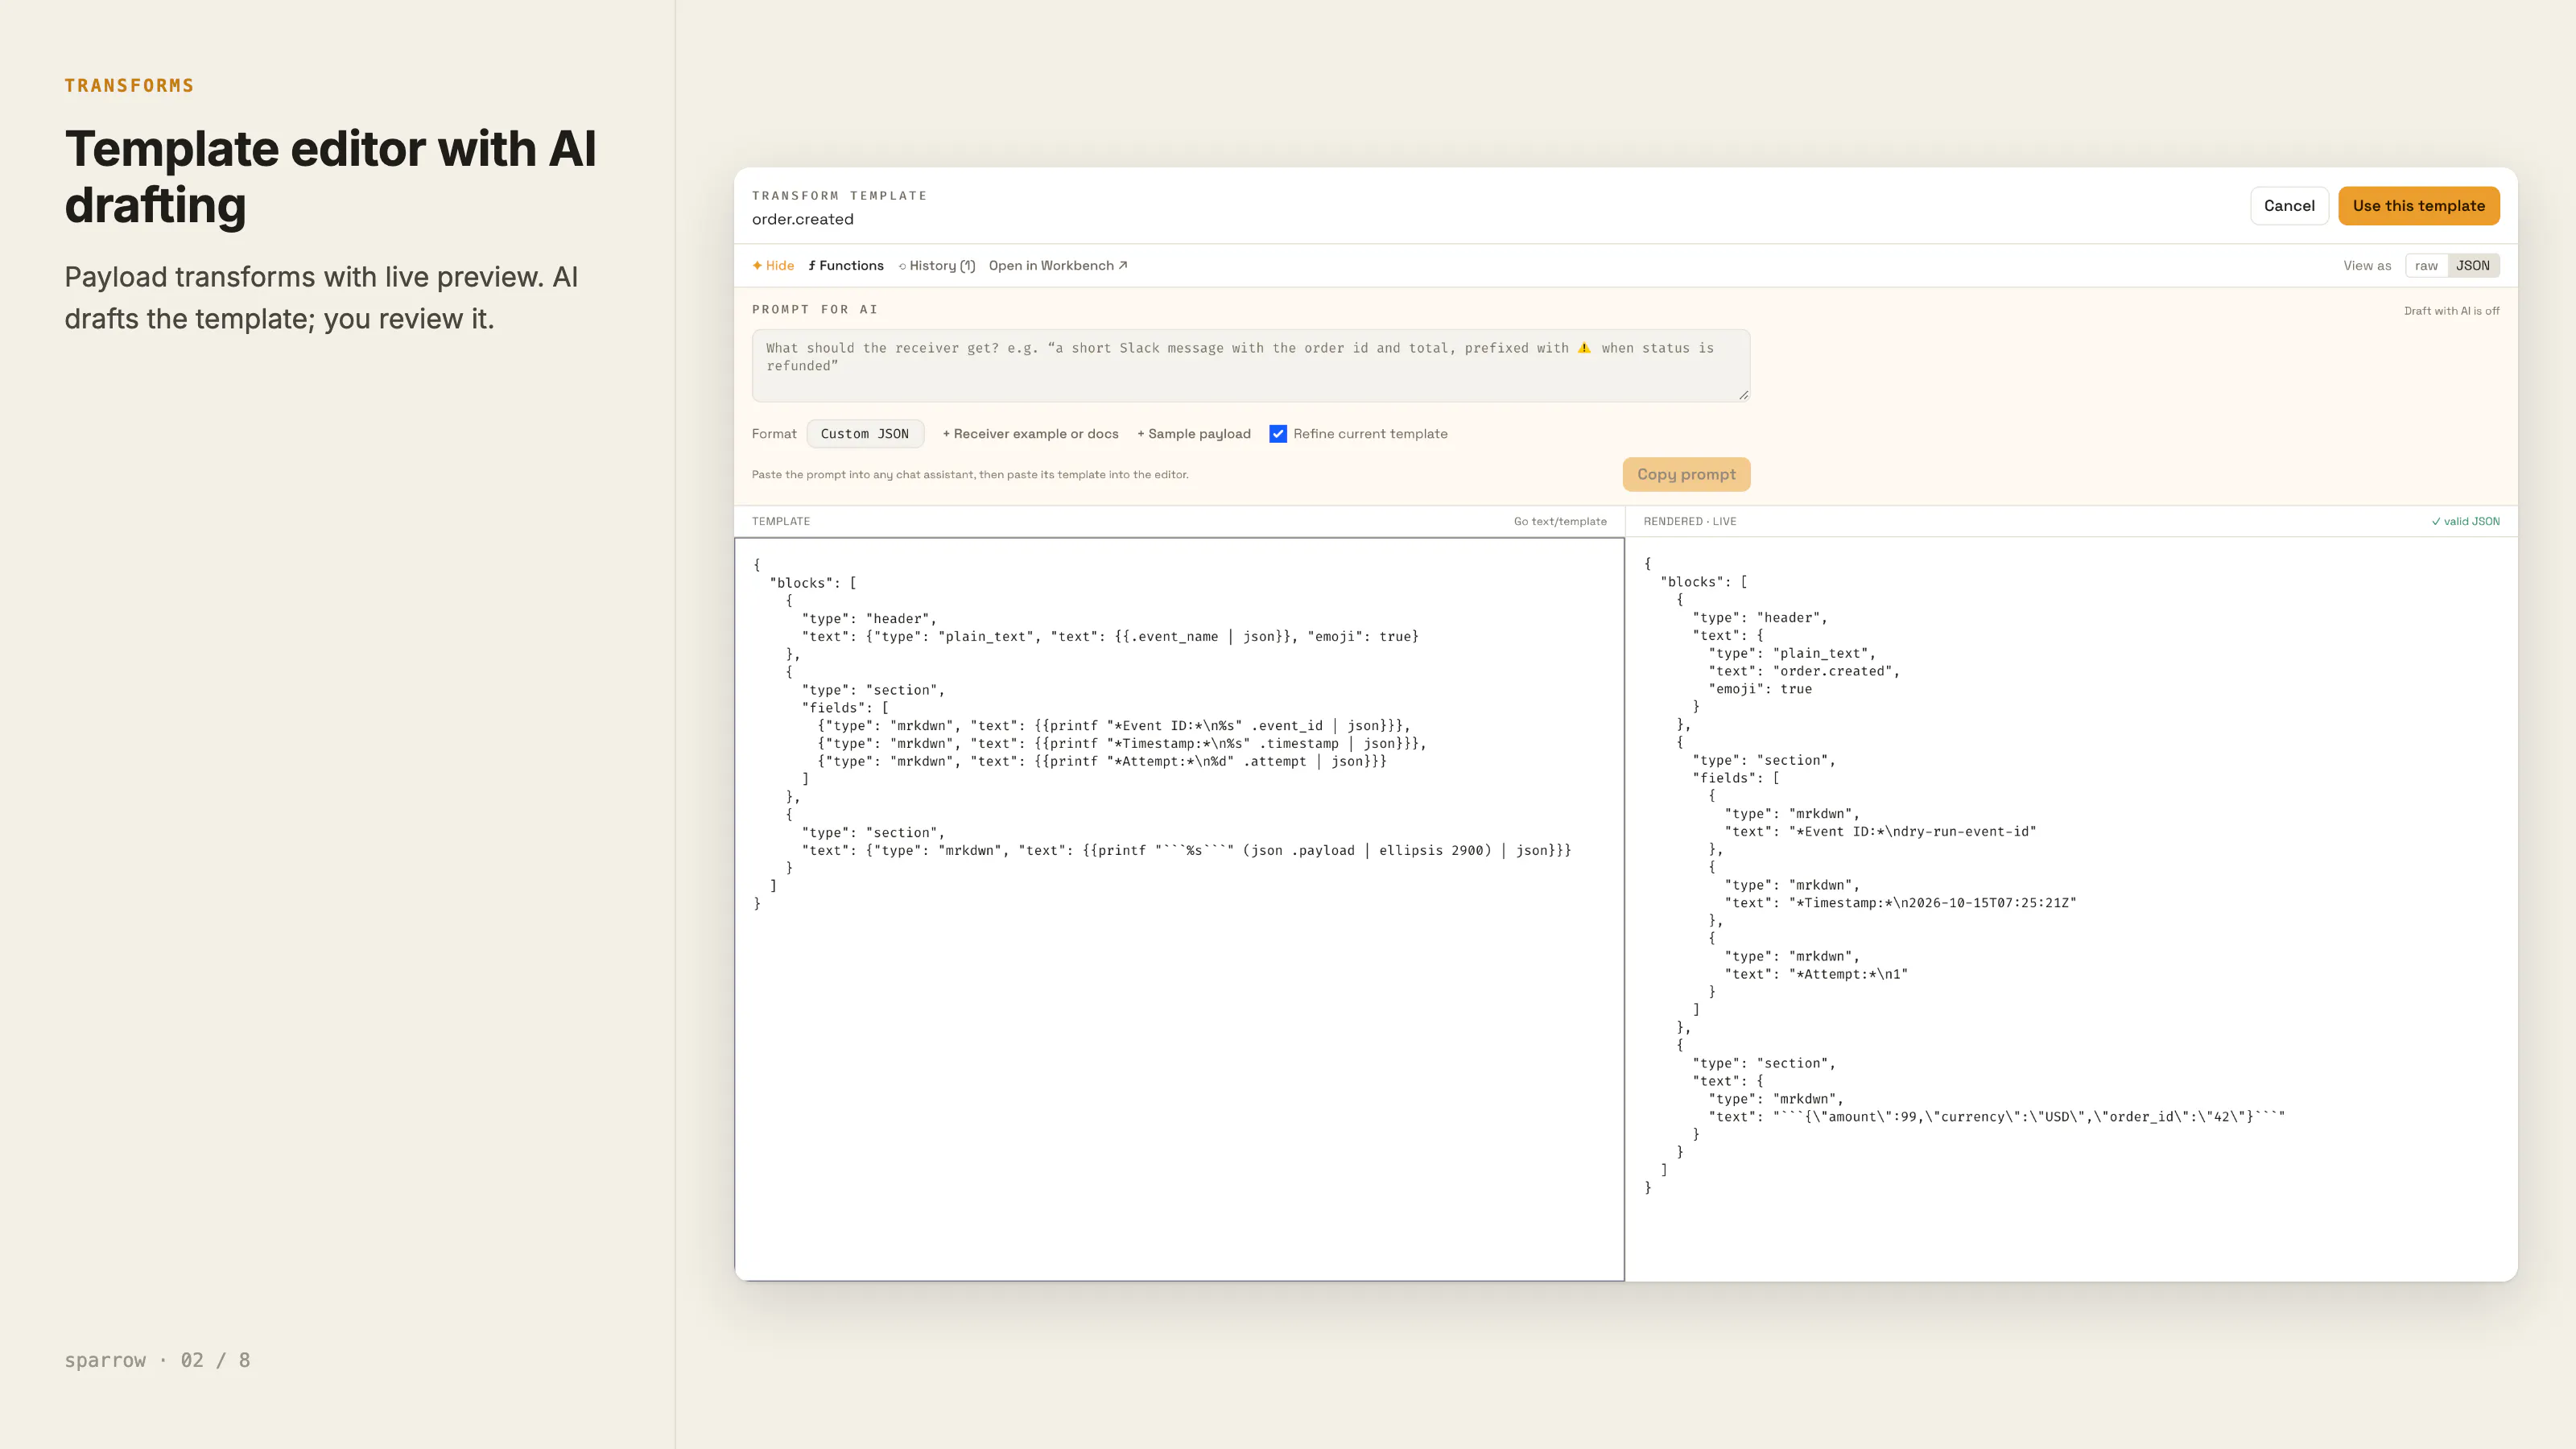
Task: Open History (1) entries
Action: pos(937,265)
